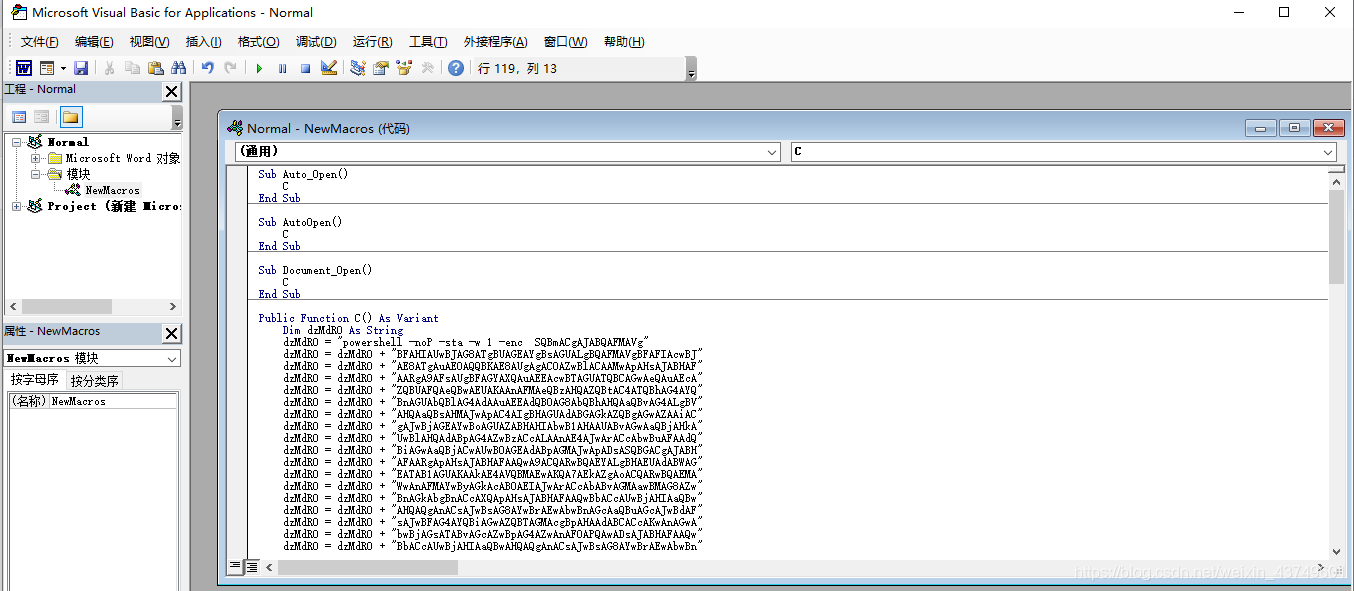
Task: Switch to 按分类序 properties tab
Action: [x=95, y=381]
